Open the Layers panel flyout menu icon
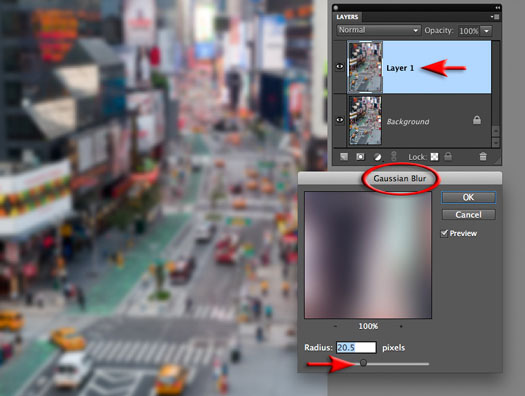The image size is (525, 396). pyautogui.click(x=495, y=17)
